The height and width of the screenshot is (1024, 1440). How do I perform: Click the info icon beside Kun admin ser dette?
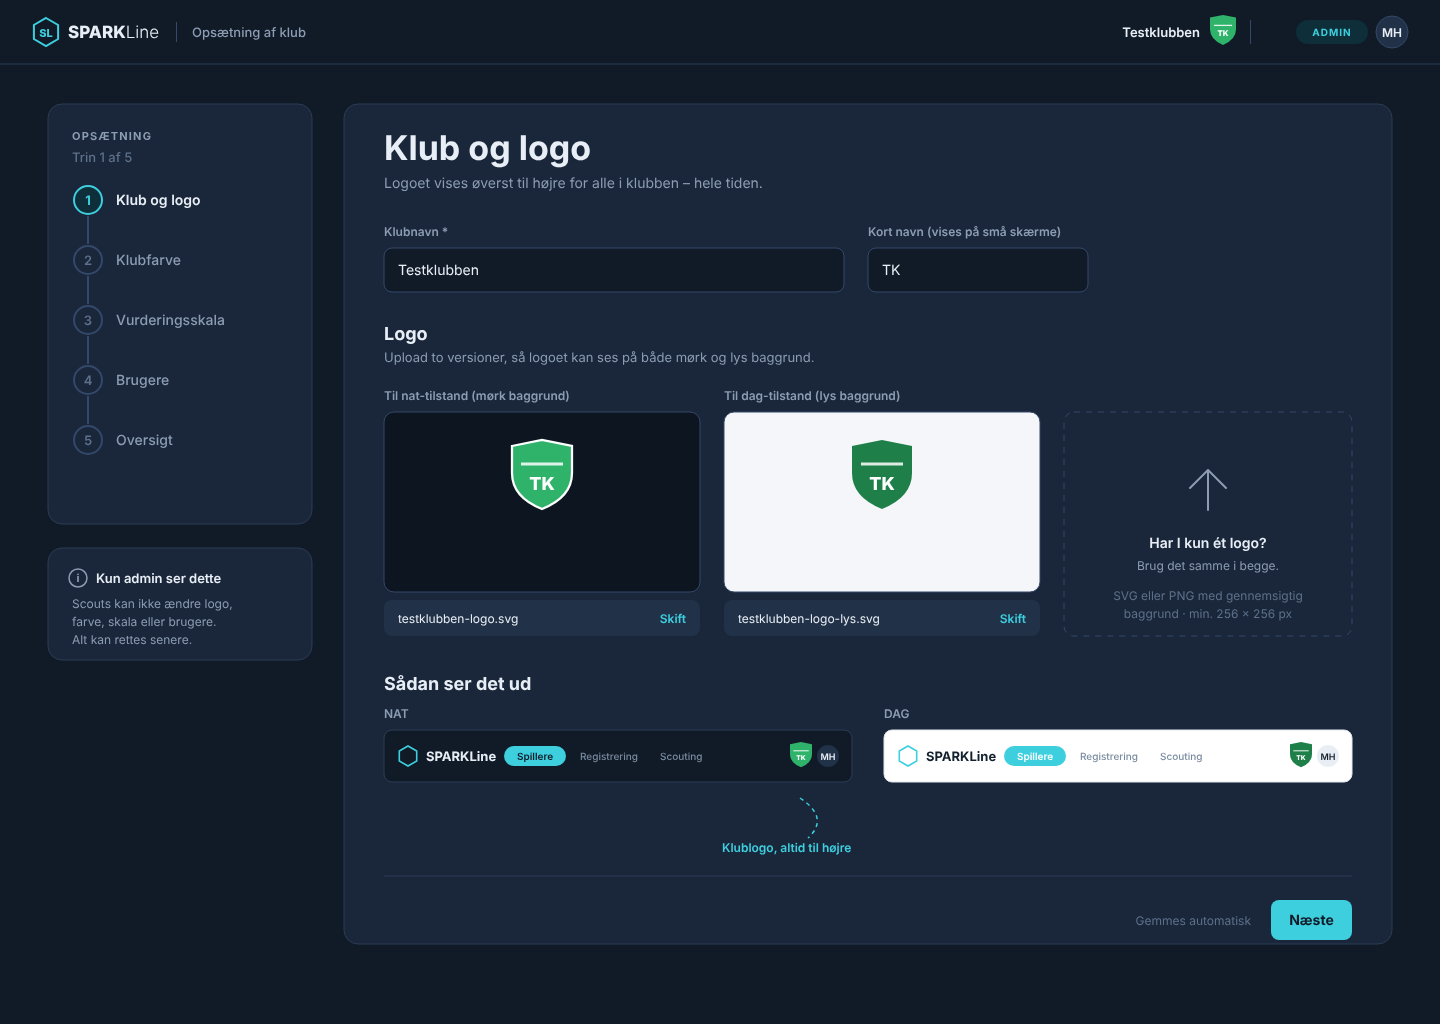pyautogui.click(x=78, y=578)
